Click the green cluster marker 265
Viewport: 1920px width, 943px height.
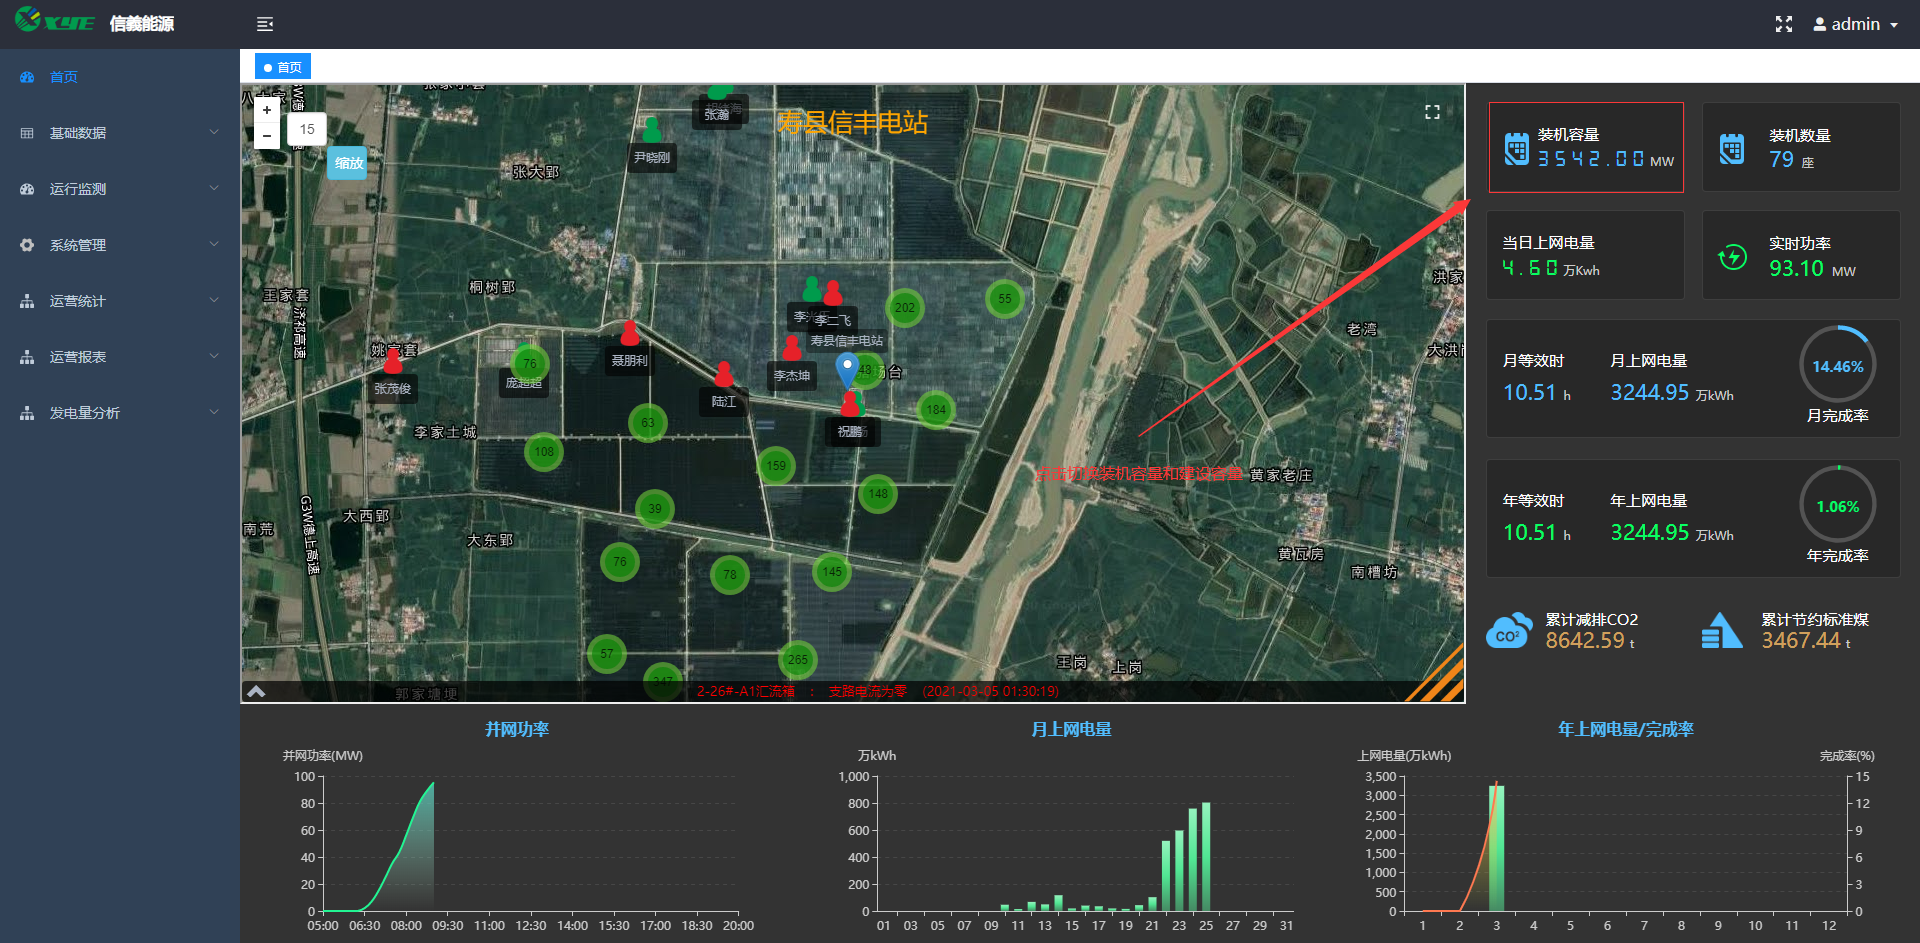point(798,660)
